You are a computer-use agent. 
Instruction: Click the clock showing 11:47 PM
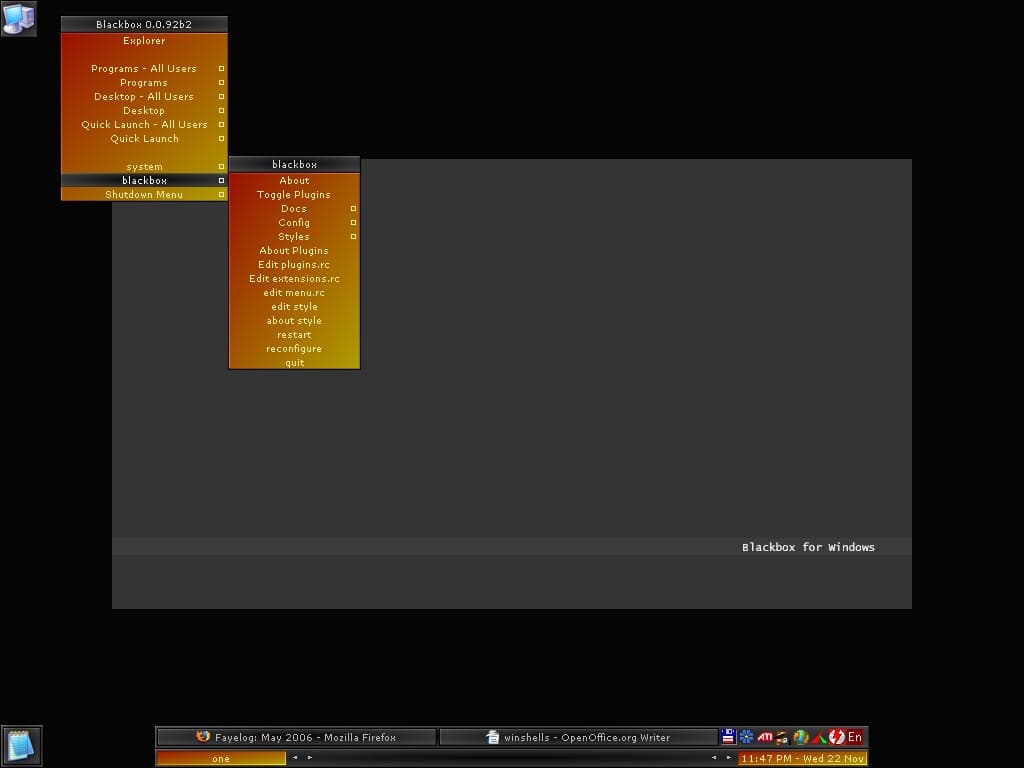click(x=803, y=758)
